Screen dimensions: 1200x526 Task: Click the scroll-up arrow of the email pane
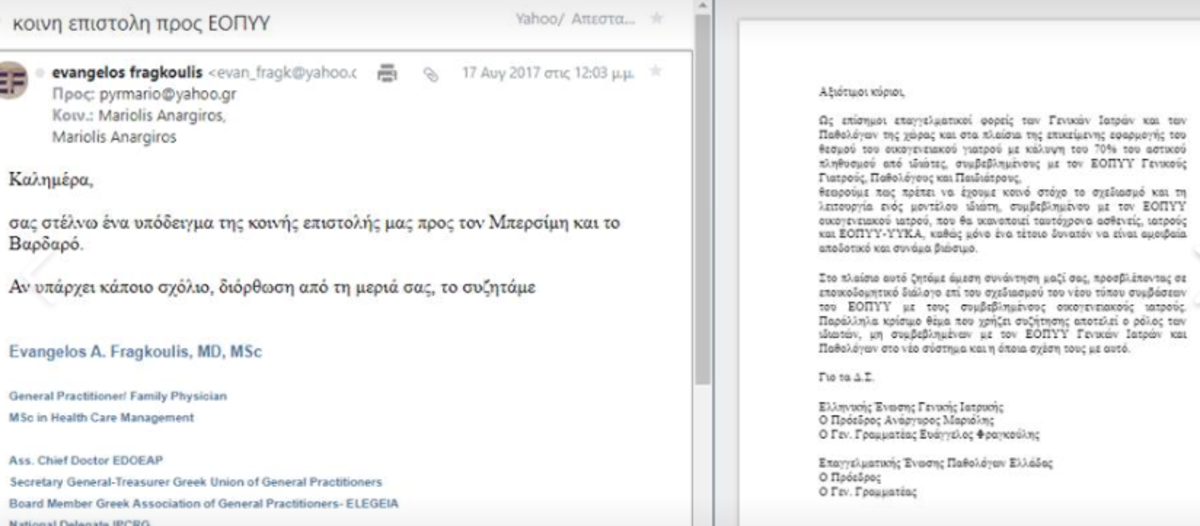pyautogui.click(x=704, y=8)
